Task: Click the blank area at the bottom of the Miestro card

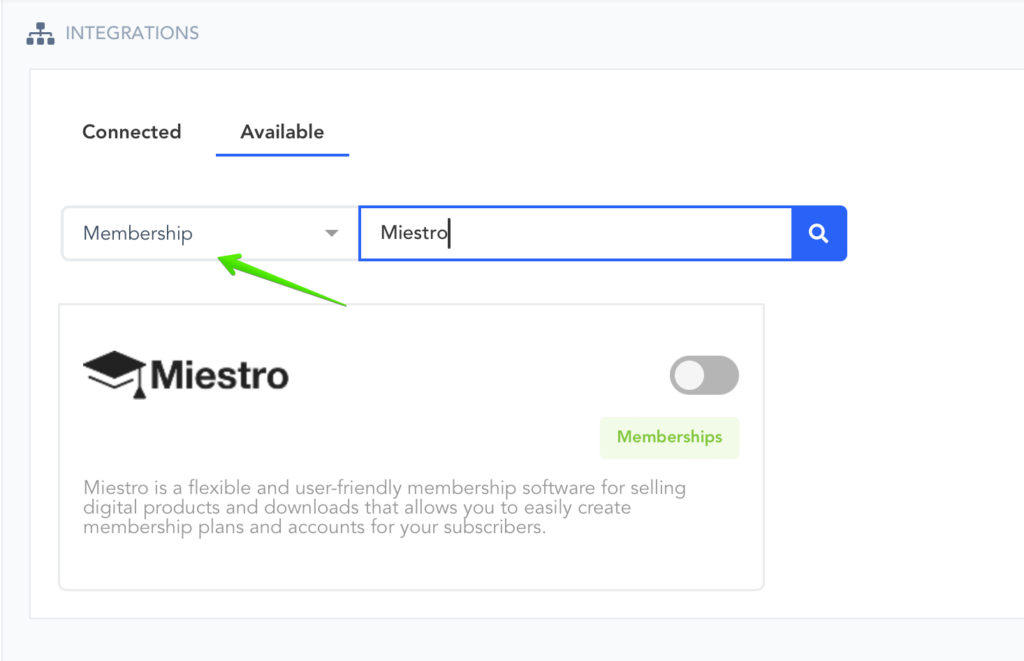Action: click(x=410, y=565)
